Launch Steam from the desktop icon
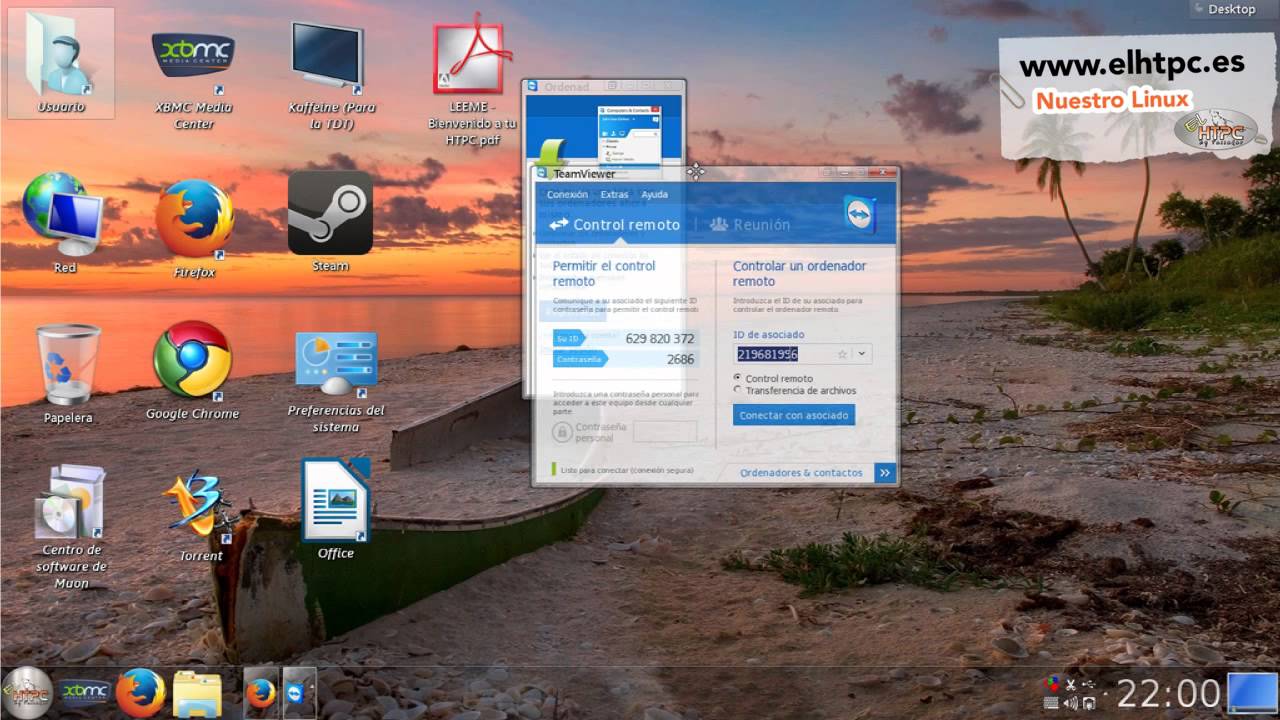Image resolution: width=1280 pixels, height=720 pixels. [x=330, y=221]
